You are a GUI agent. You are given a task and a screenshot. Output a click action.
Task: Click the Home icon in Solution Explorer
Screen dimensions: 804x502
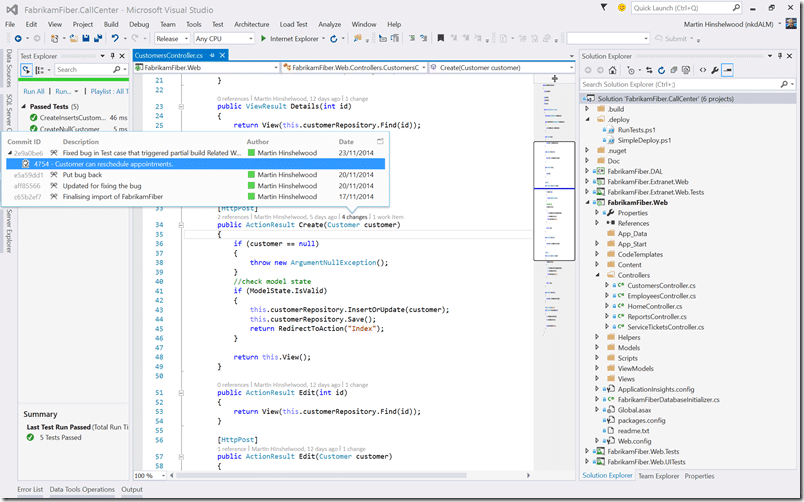tap(612, 70)
